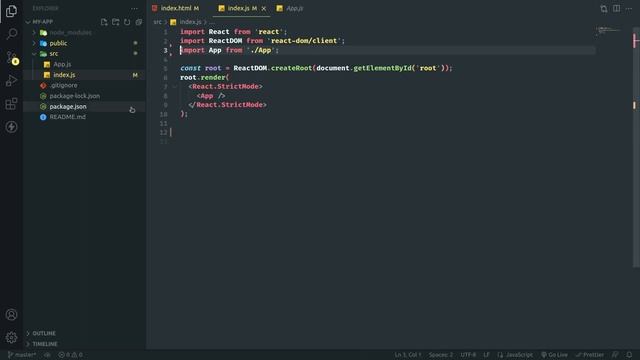
Task: Change file encoding via UTF-8
Action: [x=468, y=355]
